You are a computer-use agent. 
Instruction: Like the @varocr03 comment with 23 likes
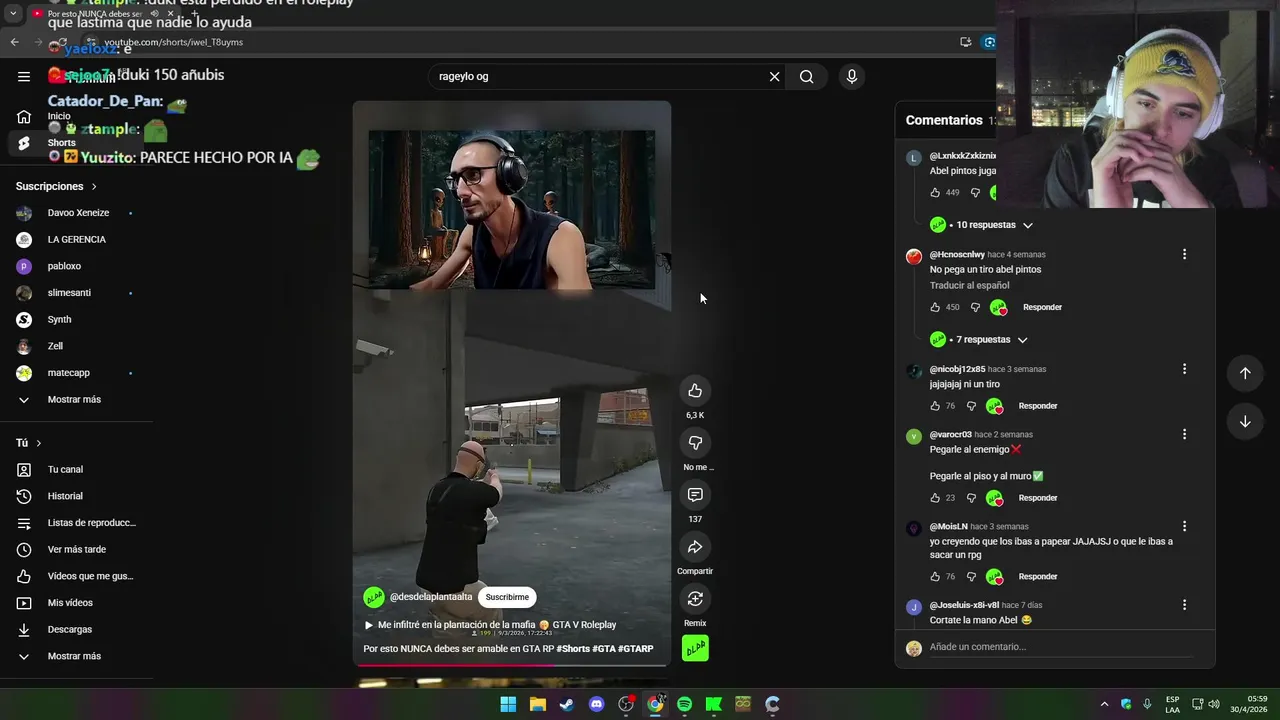(935, 498)
